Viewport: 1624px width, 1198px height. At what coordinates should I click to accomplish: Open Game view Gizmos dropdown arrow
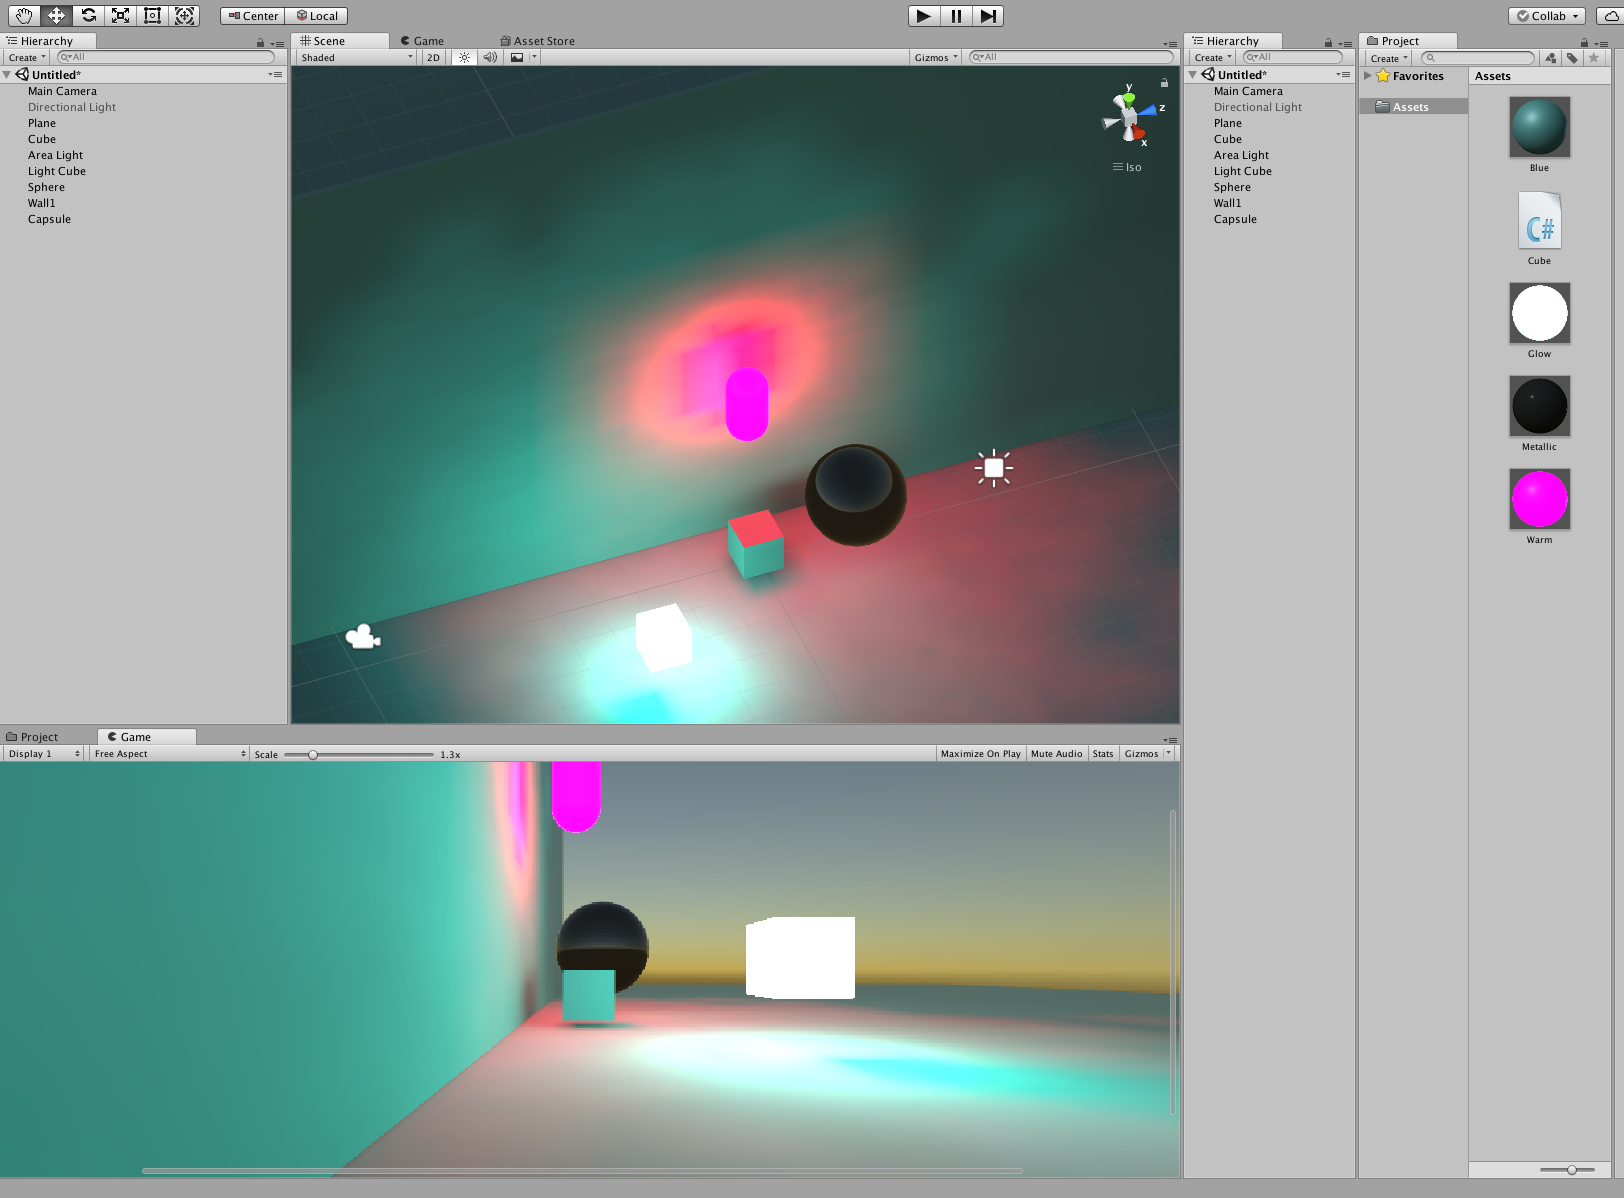(x=1168, y=754)
